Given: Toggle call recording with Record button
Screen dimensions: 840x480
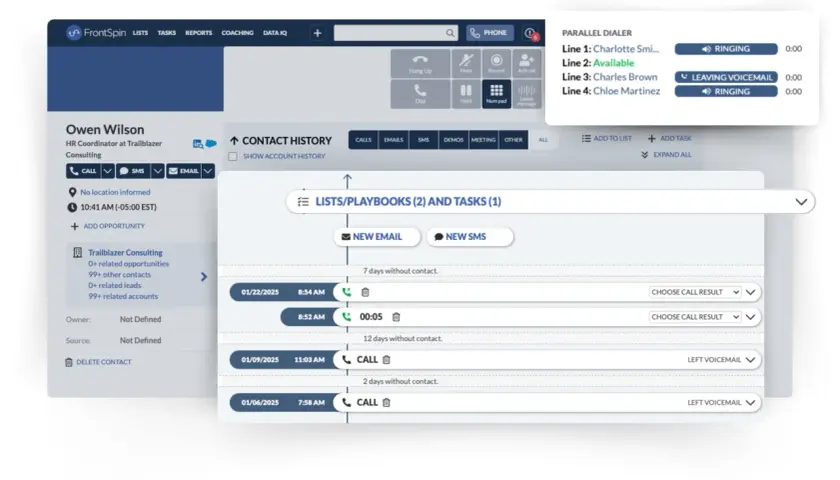Looking at the screenshot, I should point(497,64).
